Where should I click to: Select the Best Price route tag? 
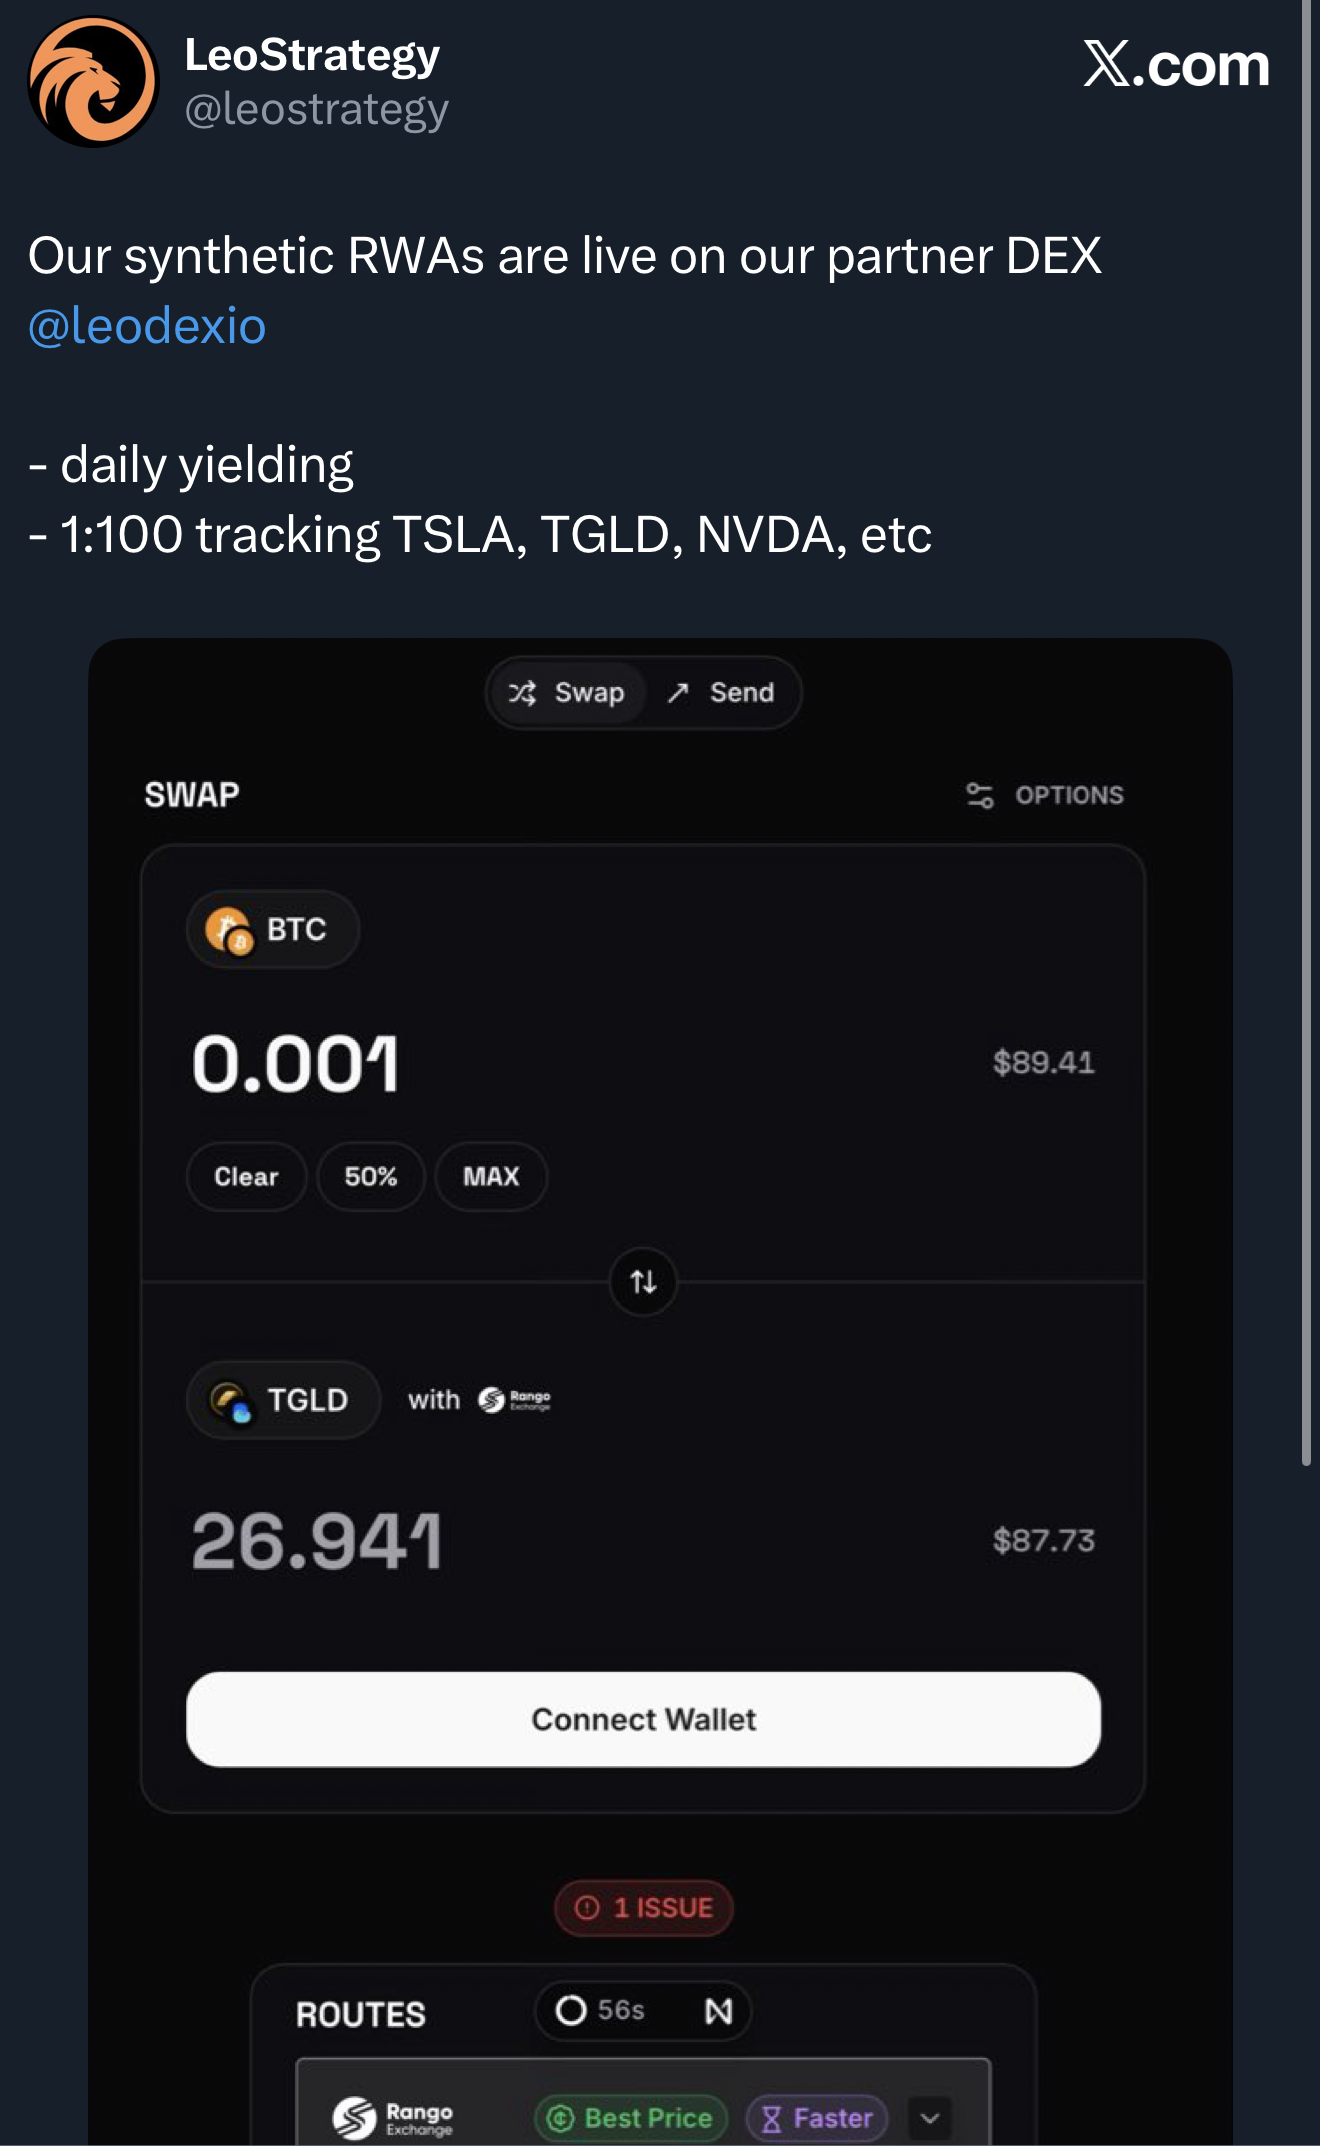[x=631, y=2117]
